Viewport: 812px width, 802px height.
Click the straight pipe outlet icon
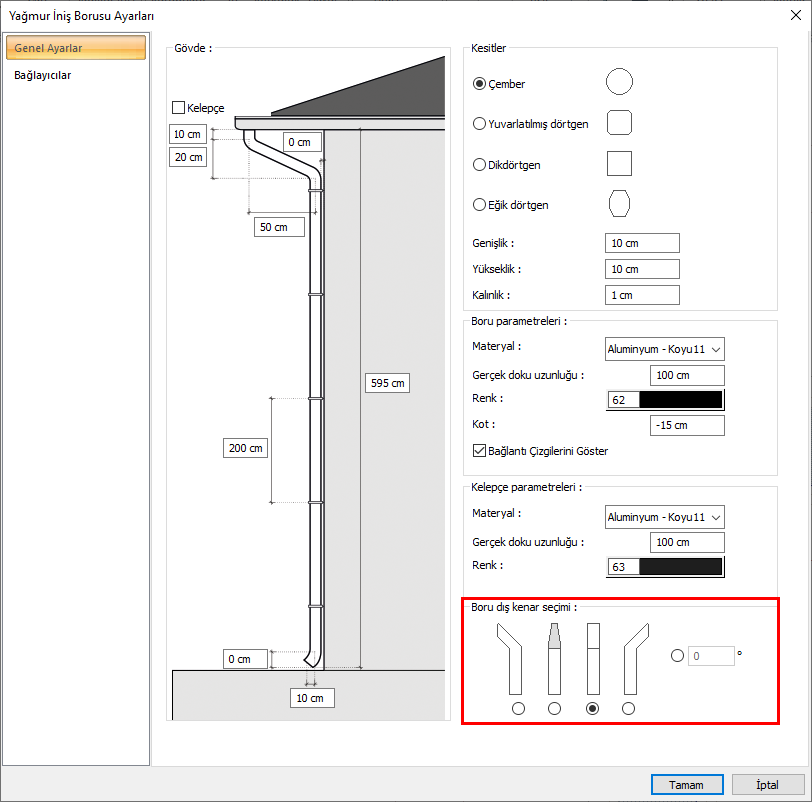click(592, 658)
